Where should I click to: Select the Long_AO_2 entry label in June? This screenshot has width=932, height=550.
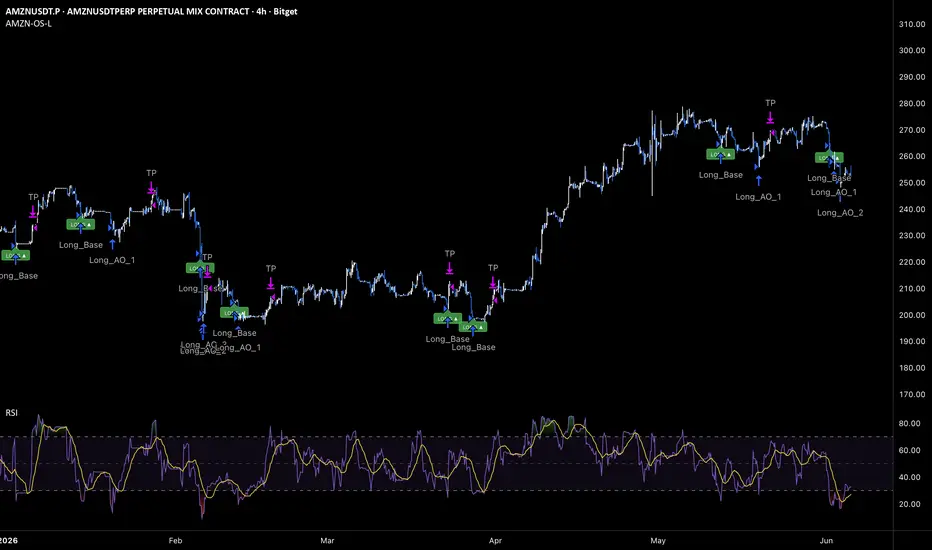840,213
